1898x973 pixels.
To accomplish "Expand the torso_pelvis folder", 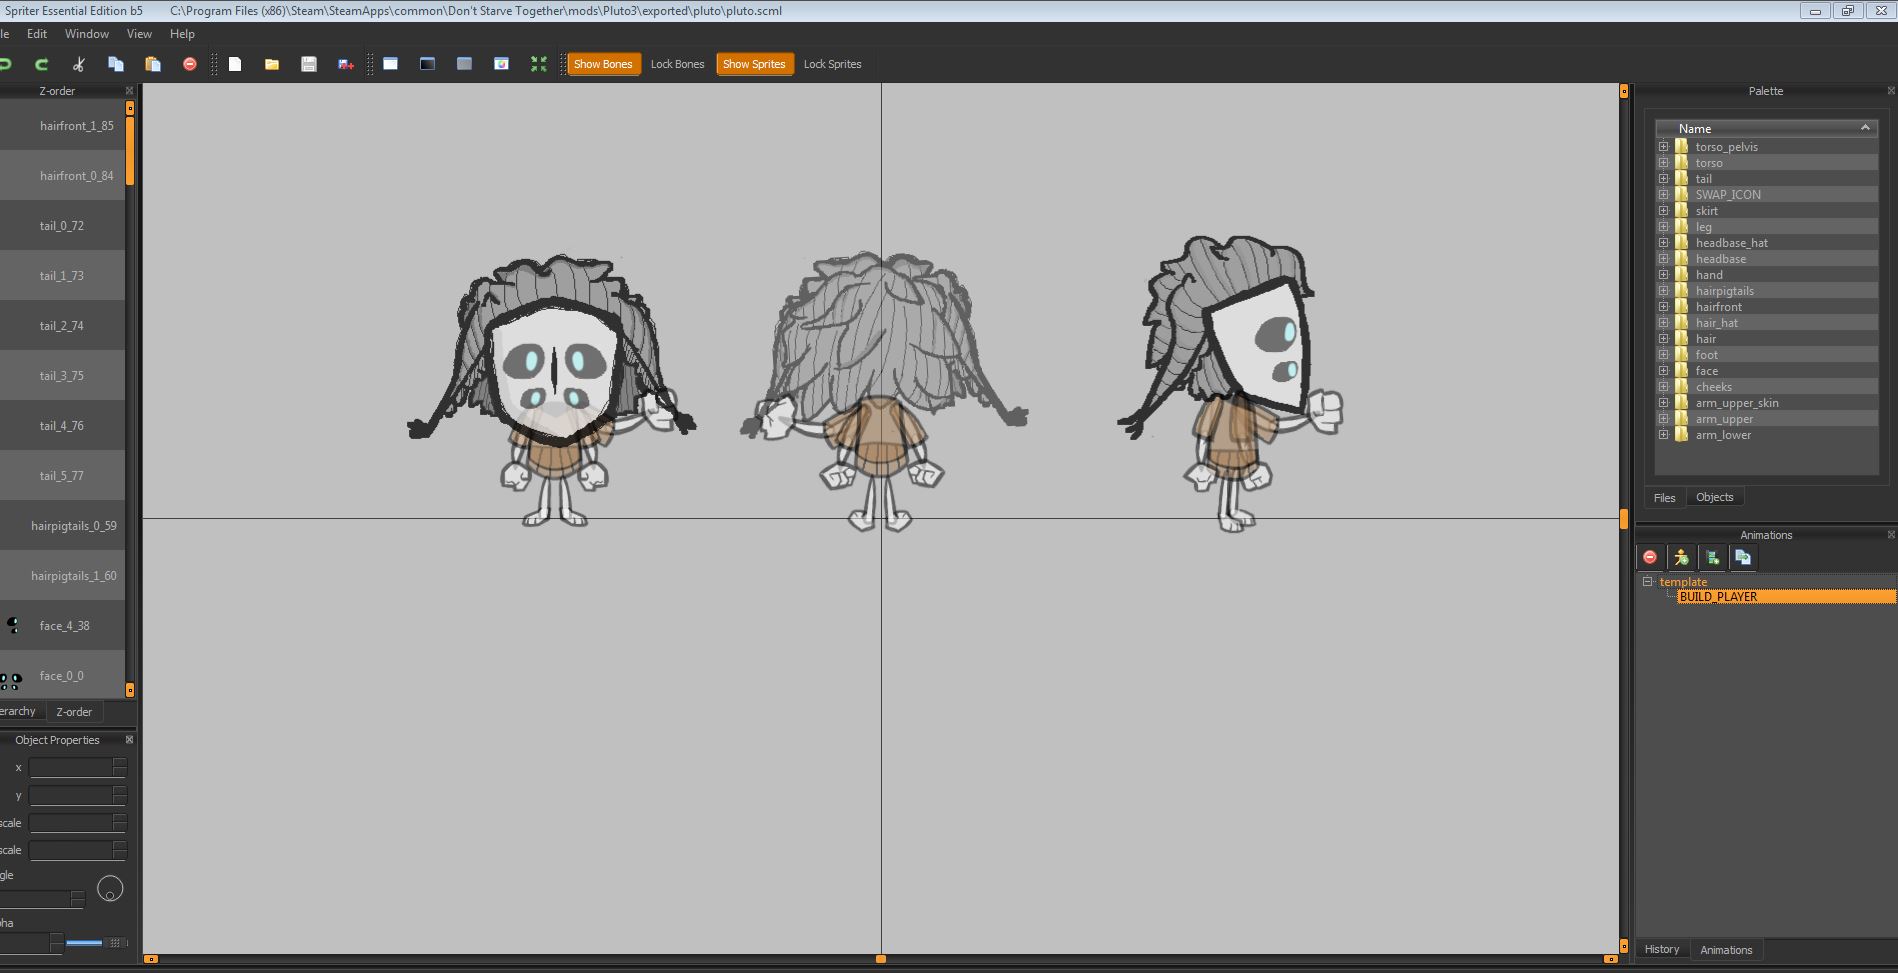I will (x=1664, y=147).
